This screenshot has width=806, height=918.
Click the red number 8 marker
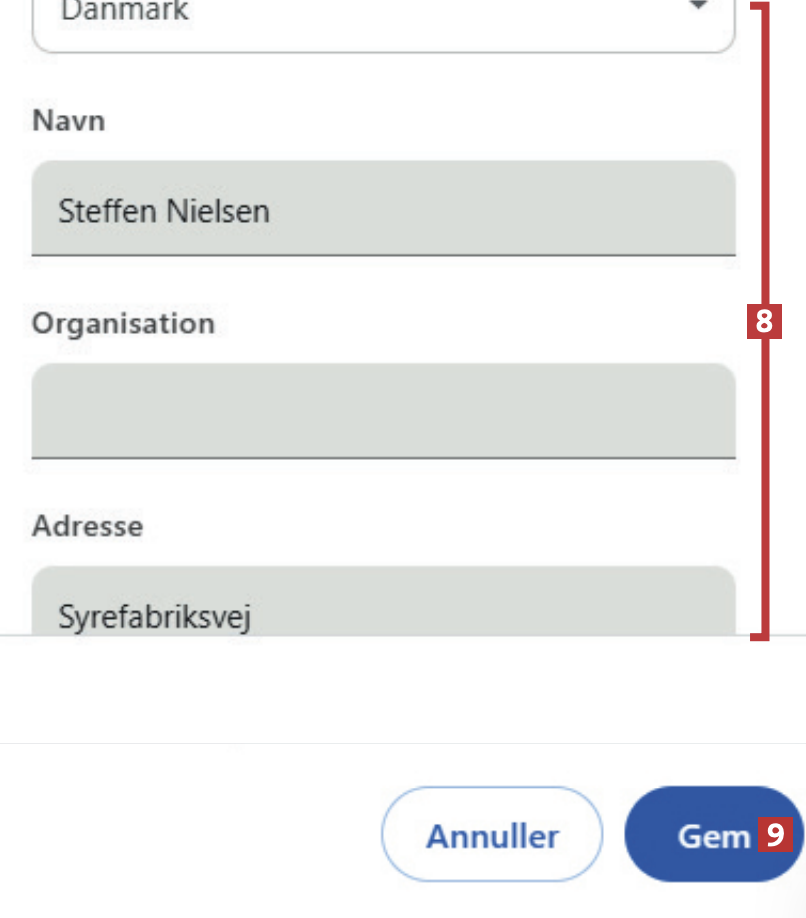click(764, 322)
